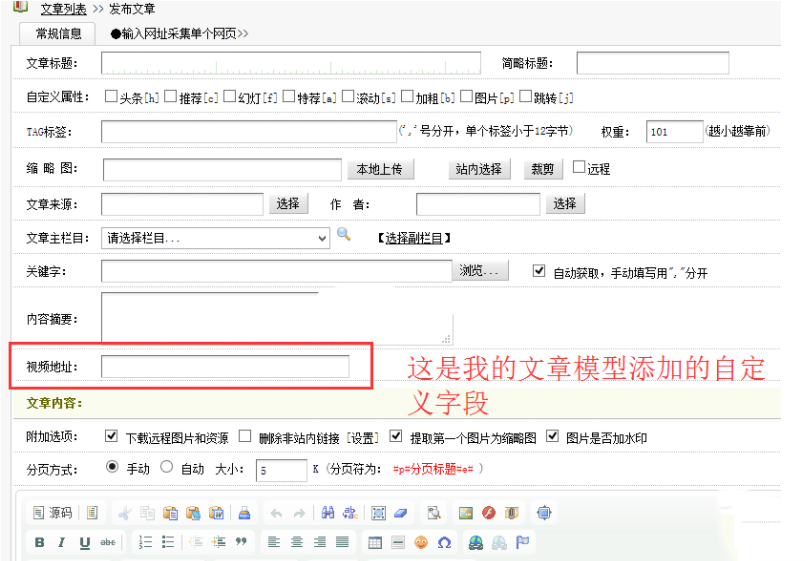Toggle bold formatting in the editor
The image size is (806, 561).
pyautogui.click(x=40, y=542)
